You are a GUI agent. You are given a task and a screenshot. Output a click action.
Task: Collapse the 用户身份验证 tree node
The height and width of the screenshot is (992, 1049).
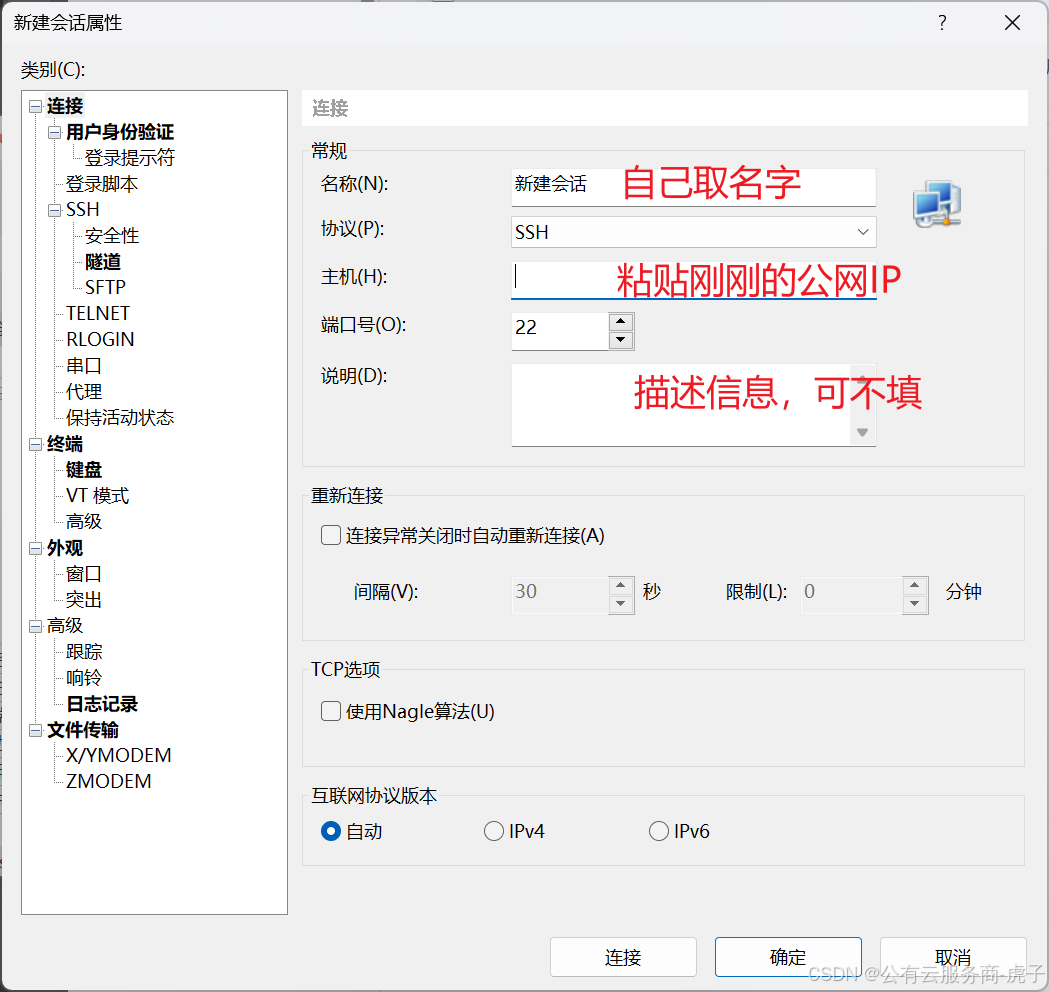[55, 132]
